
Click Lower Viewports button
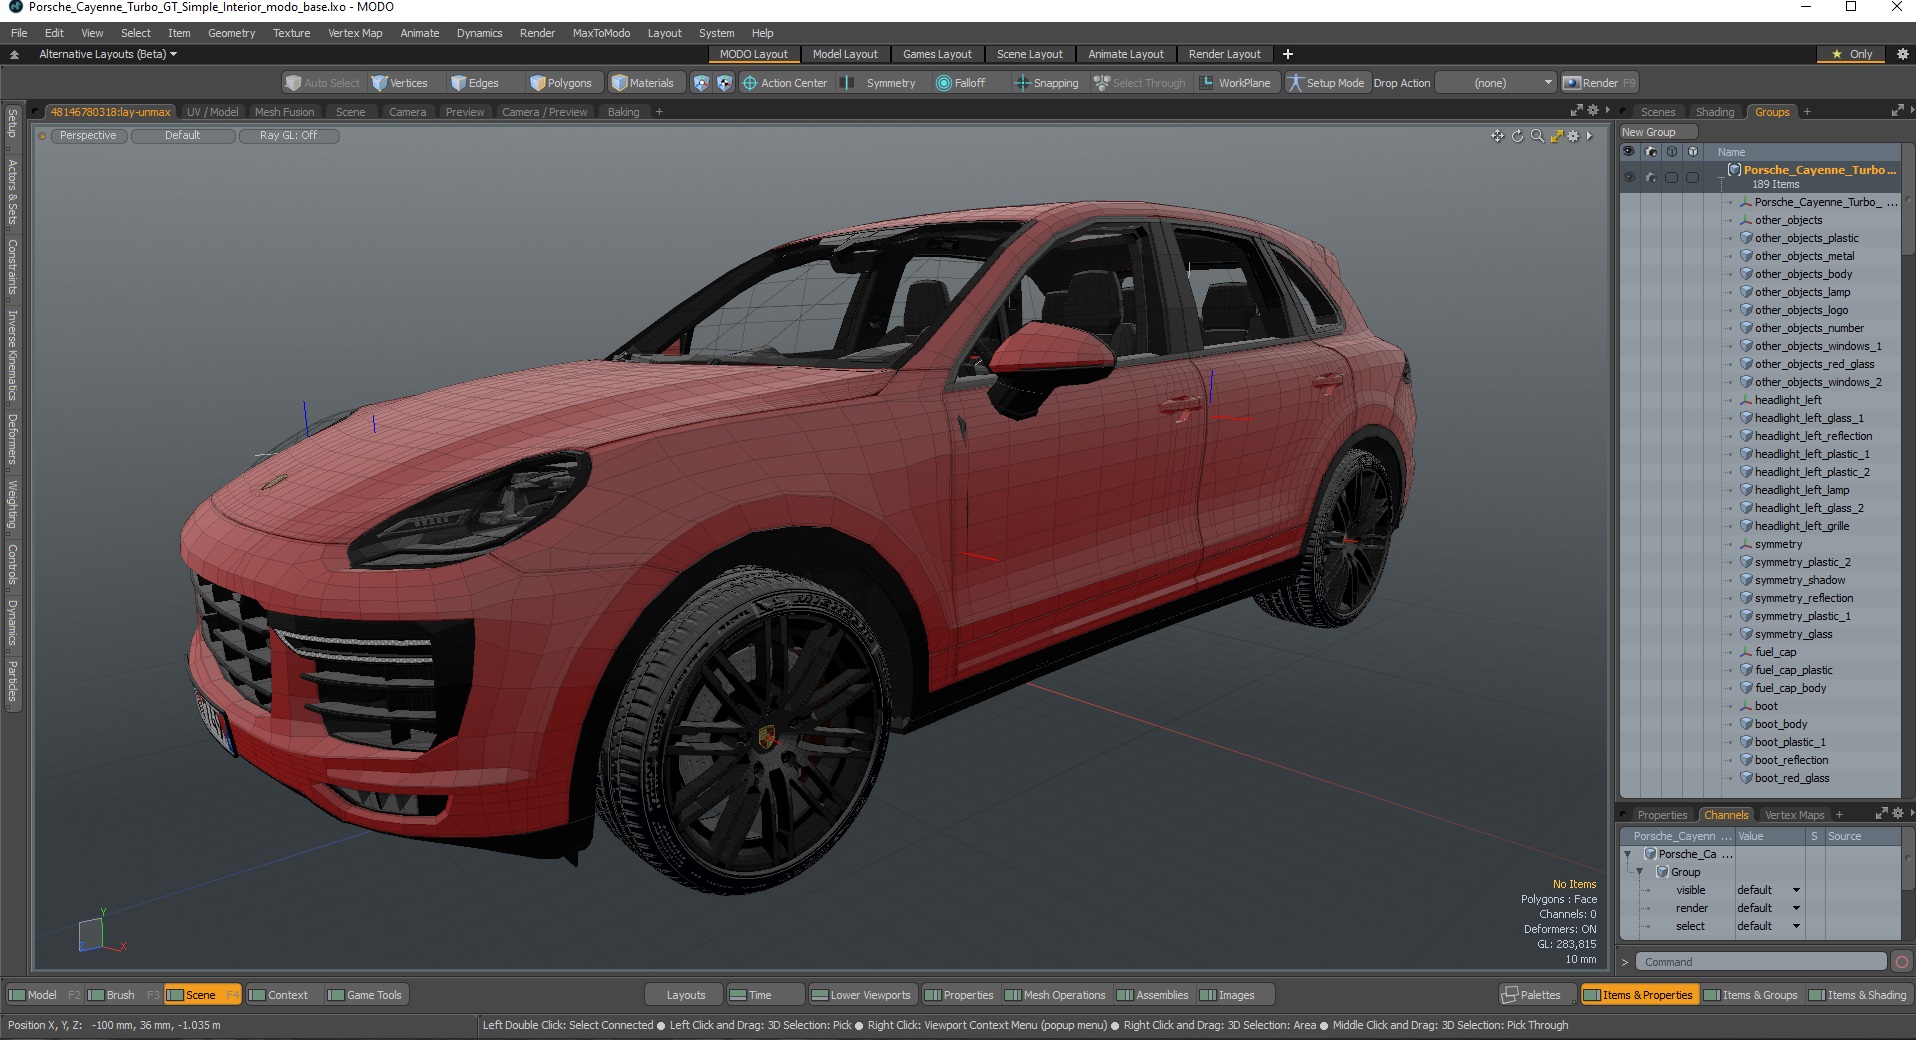pyautogui.click(x=861, y=995)
